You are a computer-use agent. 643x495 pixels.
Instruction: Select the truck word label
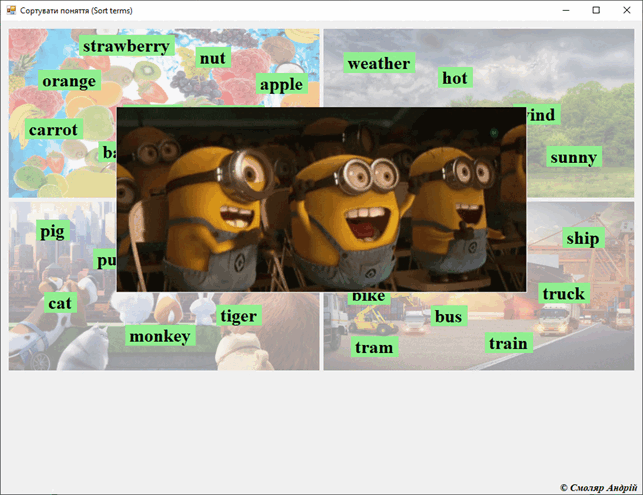pyautogui.click(x=564, y=293)
